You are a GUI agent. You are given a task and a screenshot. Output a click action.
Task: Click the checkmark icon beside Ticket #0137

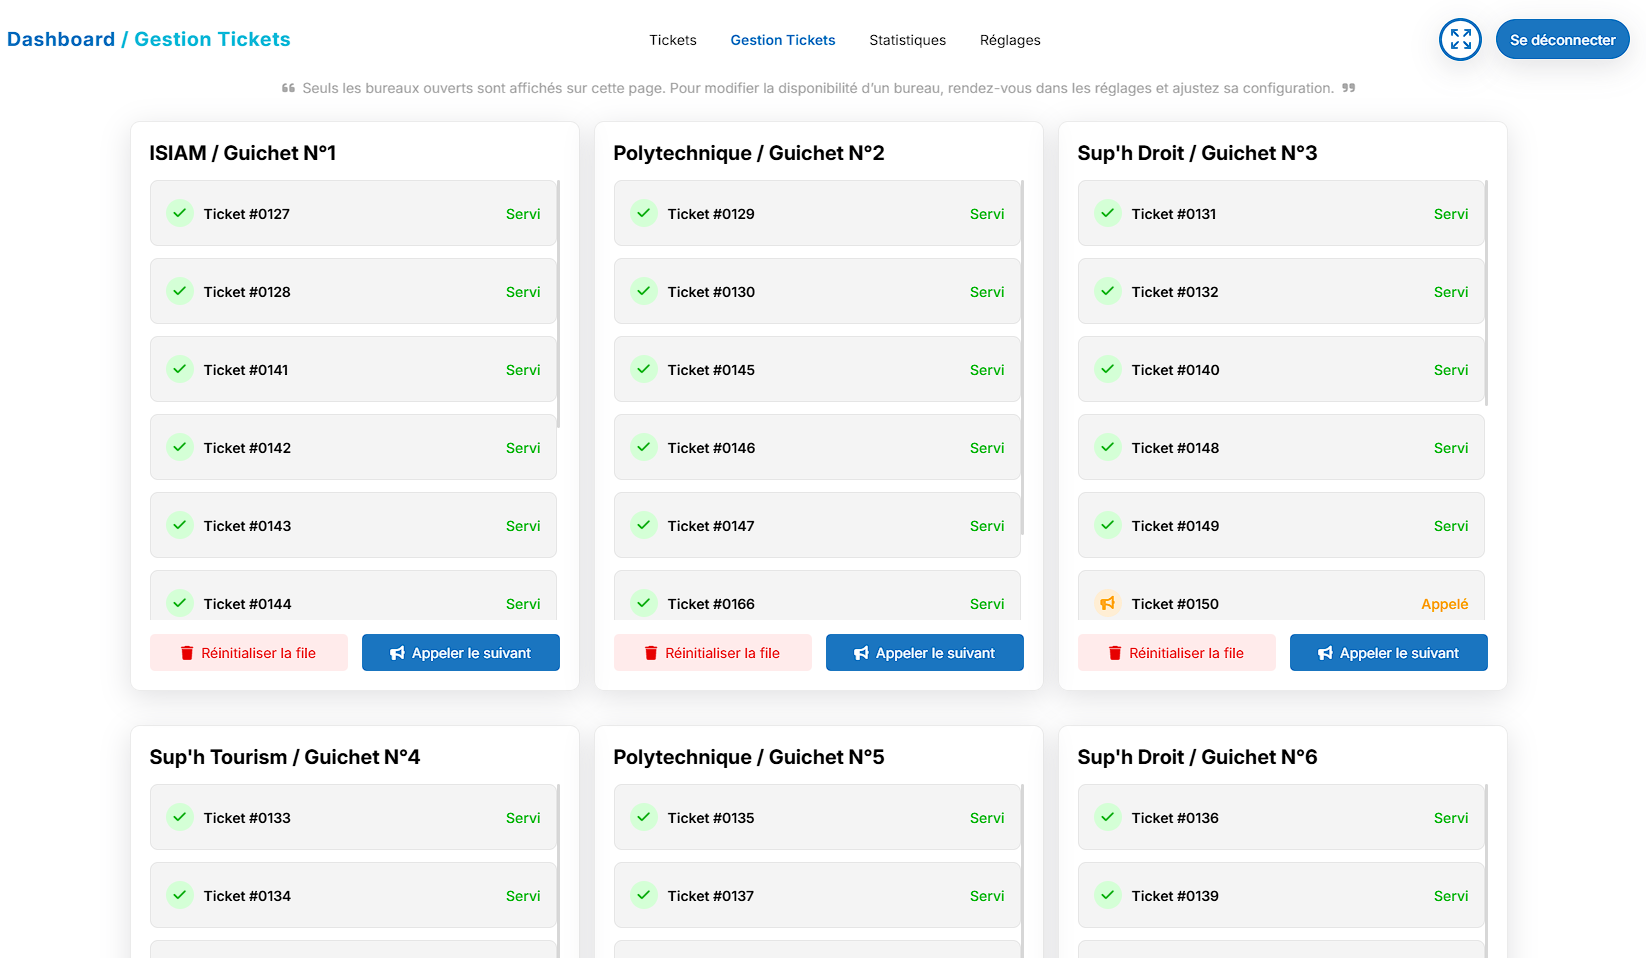(643, 895)
